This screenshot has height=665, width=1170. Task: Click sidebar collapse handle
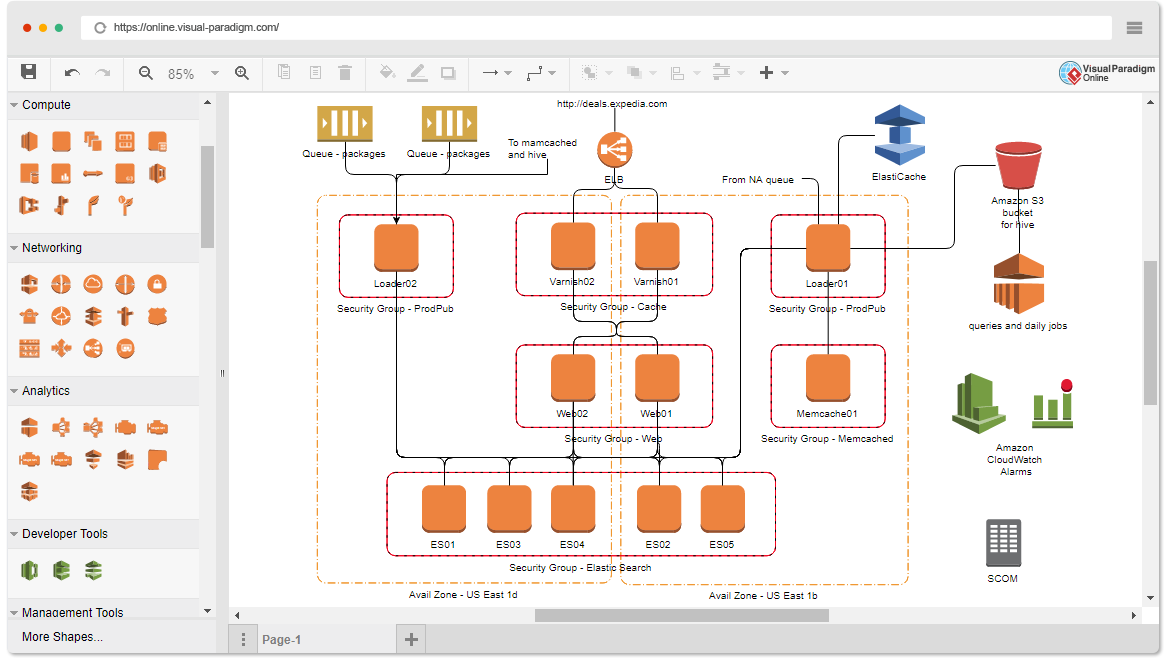222,373
